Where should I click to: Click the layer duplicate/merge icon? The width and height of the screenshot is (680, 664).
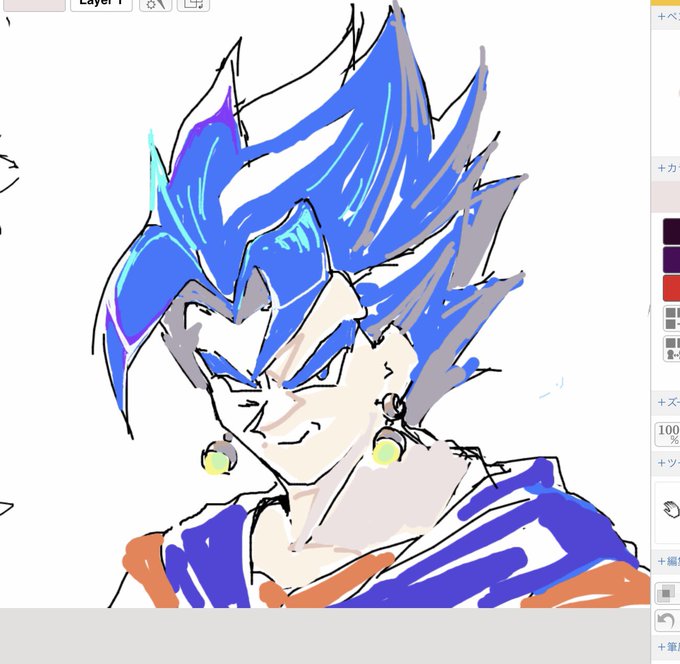pyautogui.click(x=193, y=4)
